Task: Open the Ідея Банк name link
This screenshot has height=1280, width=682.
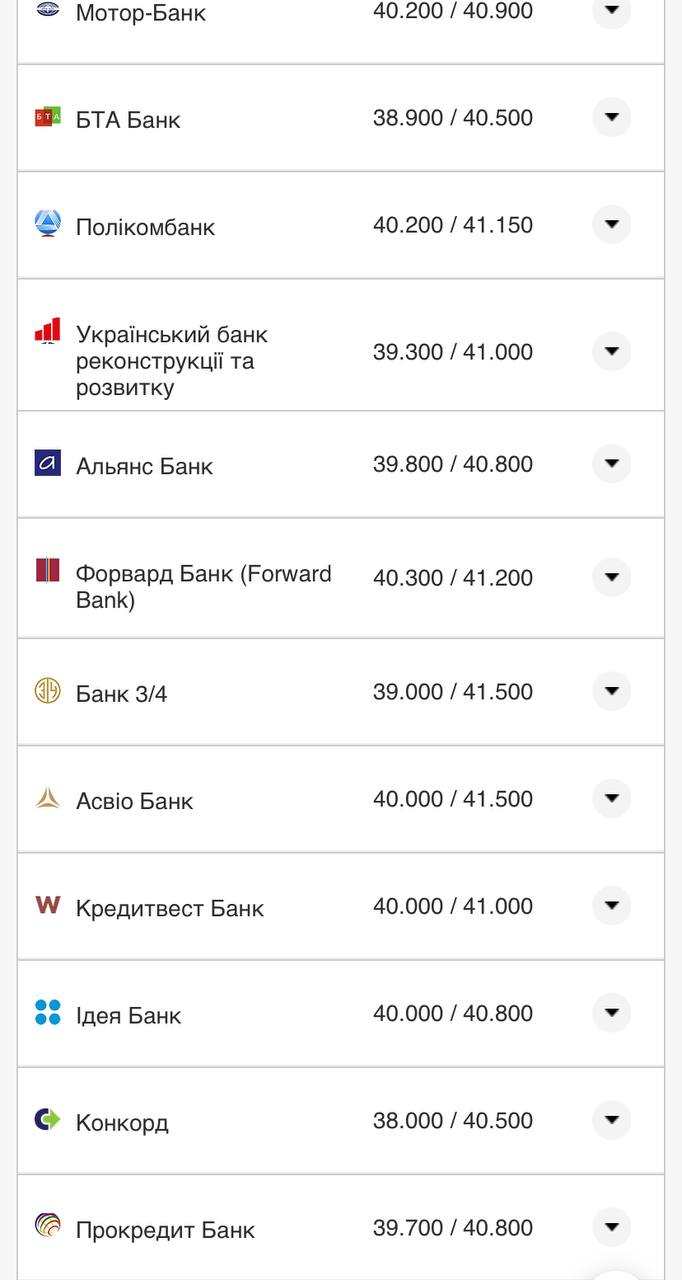Action: 128,1015
